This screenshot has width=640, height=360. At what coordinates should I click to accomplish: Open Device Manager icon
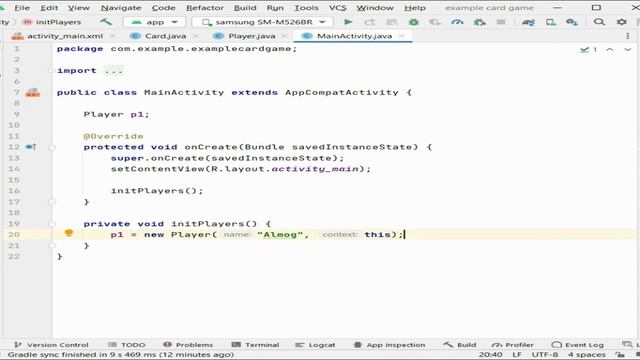point(551,22)
